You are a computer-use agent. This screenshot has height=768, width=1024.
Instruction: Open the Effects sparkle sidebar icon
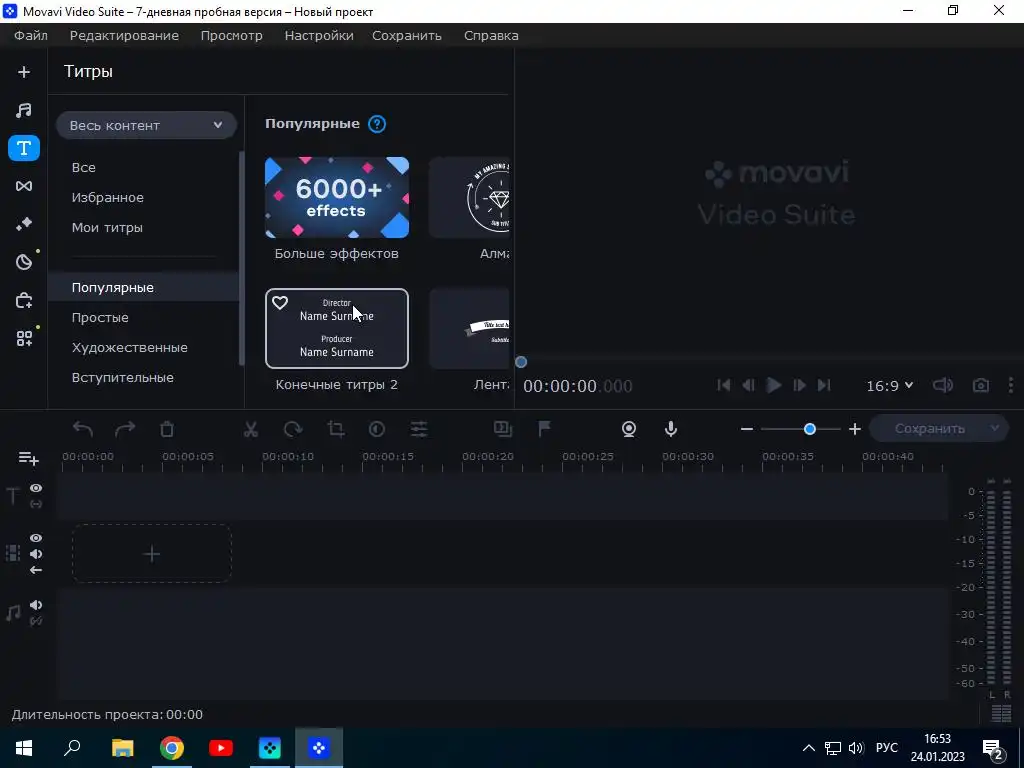point(24,224)
